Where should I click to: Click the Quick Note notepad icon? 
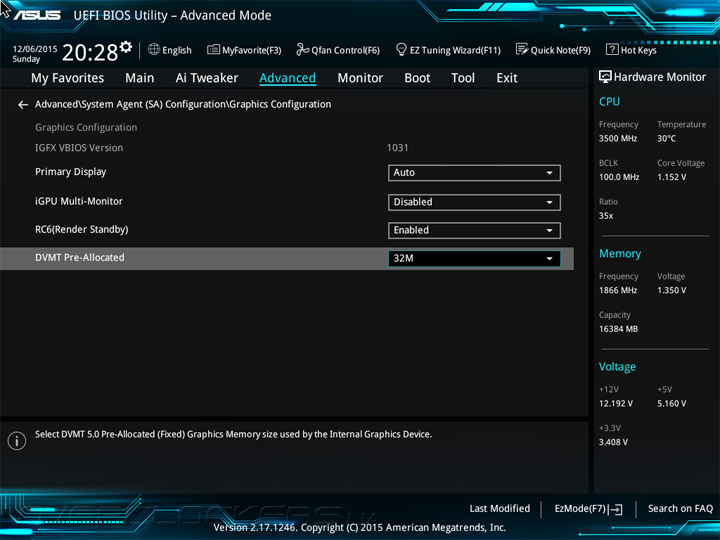(x=522, y=49)
